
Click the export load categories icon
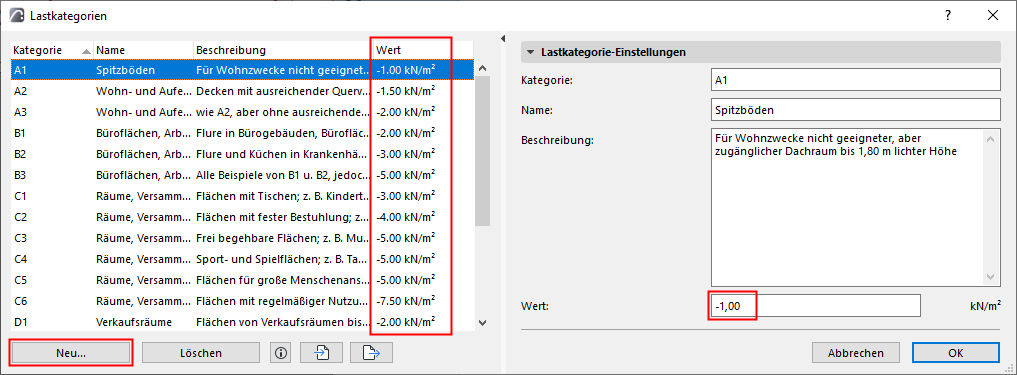pyautogui.click(x=372, y=353)
